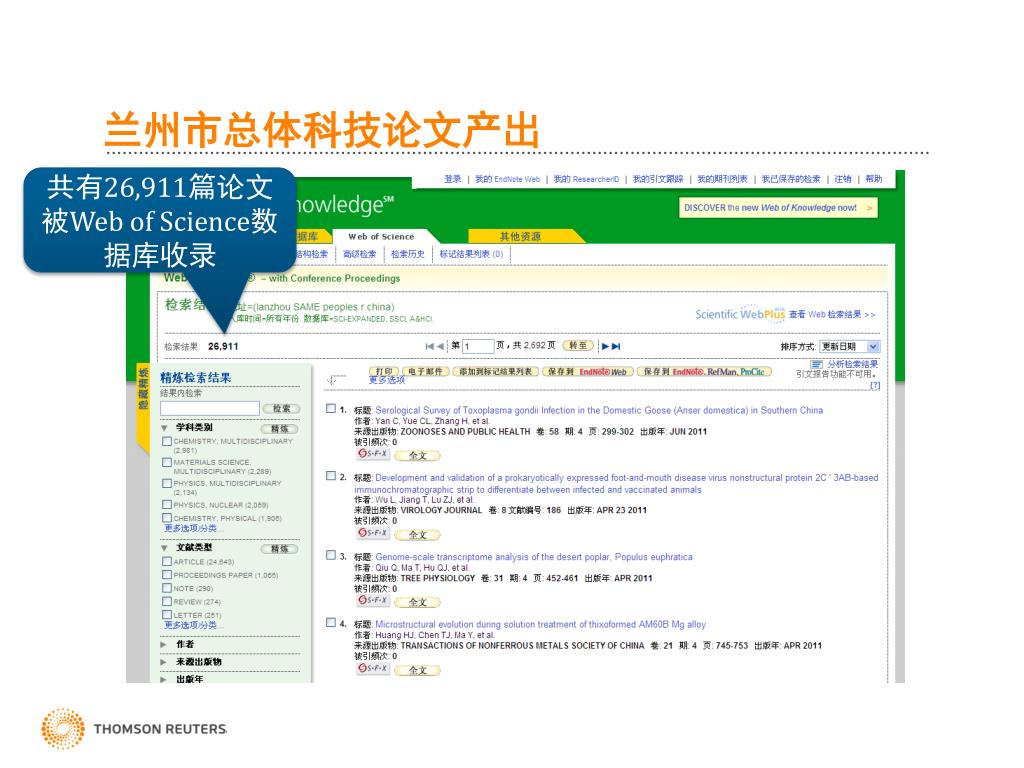Save to EndNote, RefMan, ProCite

(x=704, y=372)
